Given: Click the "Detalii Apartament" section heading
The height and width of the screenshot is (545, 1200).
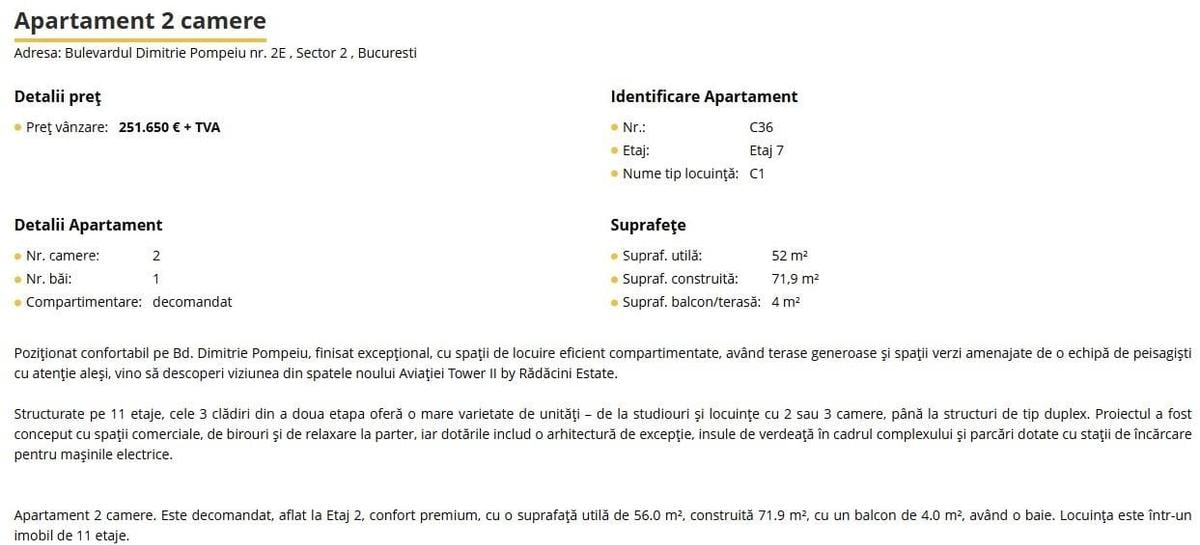Looking at the screenshot, I should (88, 225).
